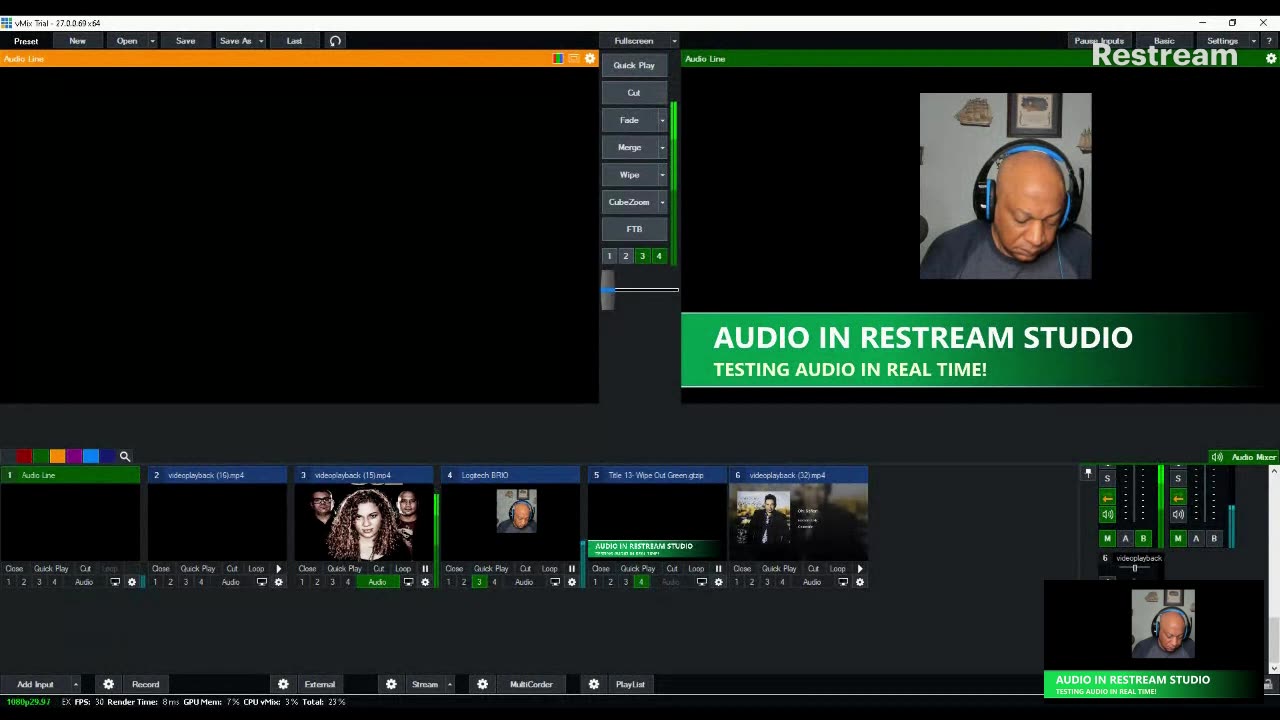Open settings gear for videoplayback (32).mp4

[859, 582]
